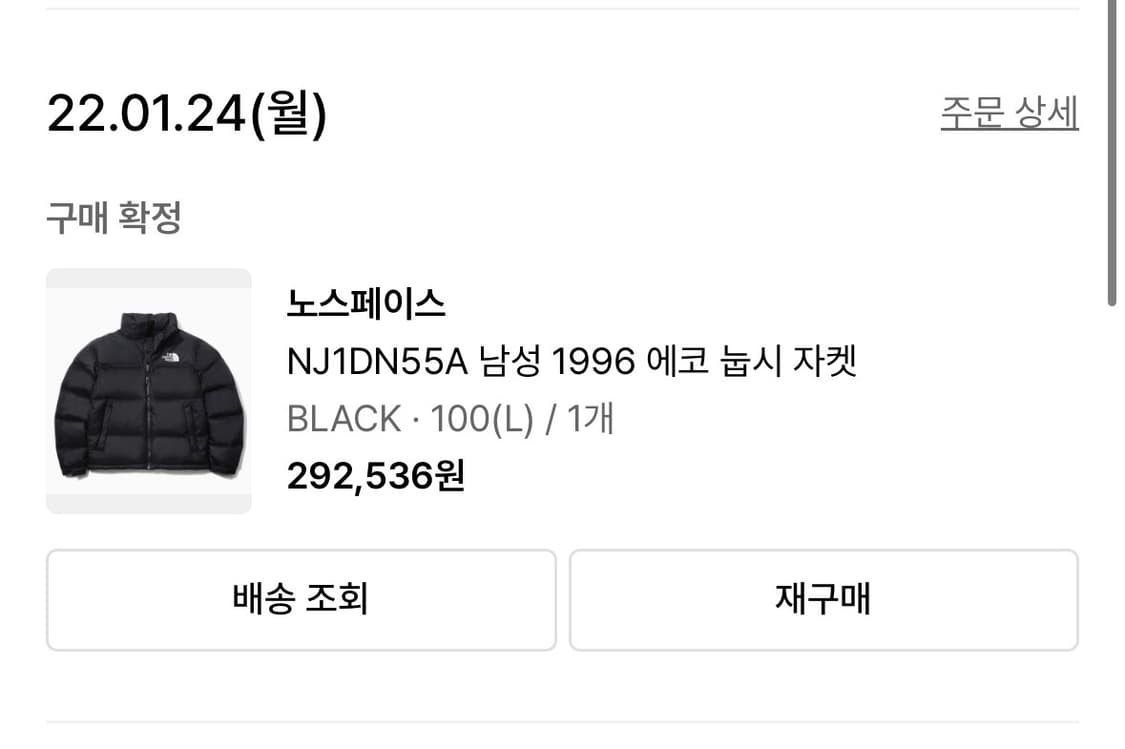
Task: View order details for the January 24 order
Action: point(1009,112)
